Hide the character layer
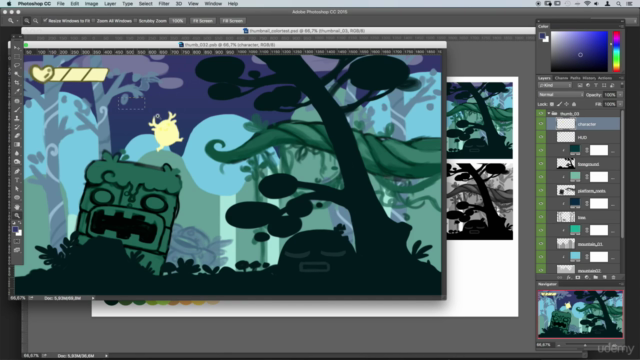The height and width of the screenshot is (360, 640). click(541, 124)
